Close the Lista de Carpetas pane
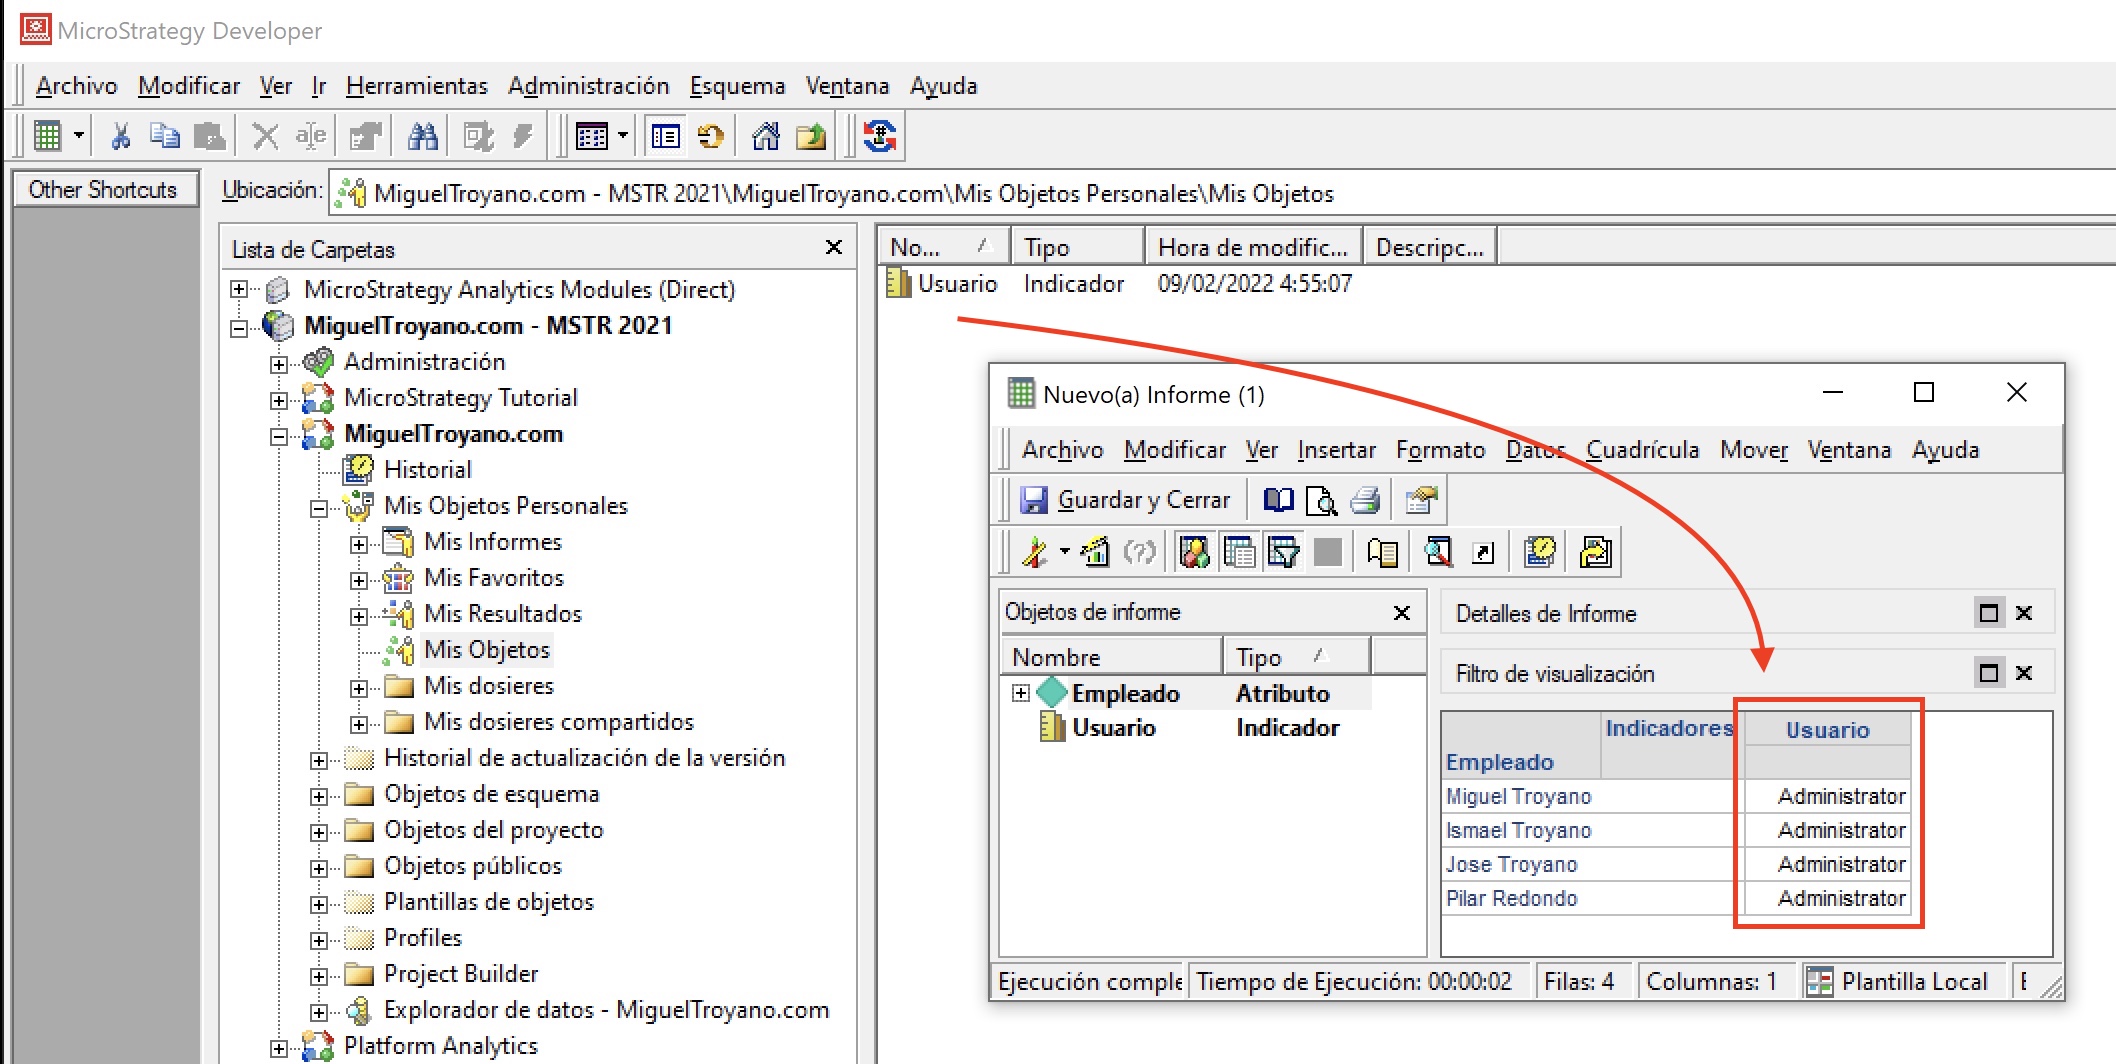The image size is (2116, 1064). 834,247
